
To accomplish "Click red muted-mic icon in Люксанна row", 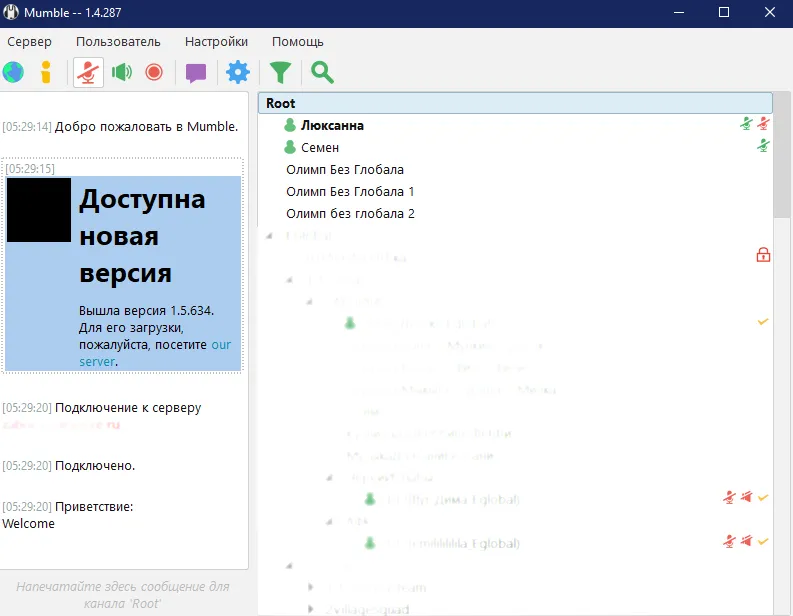I will point(763,123).
